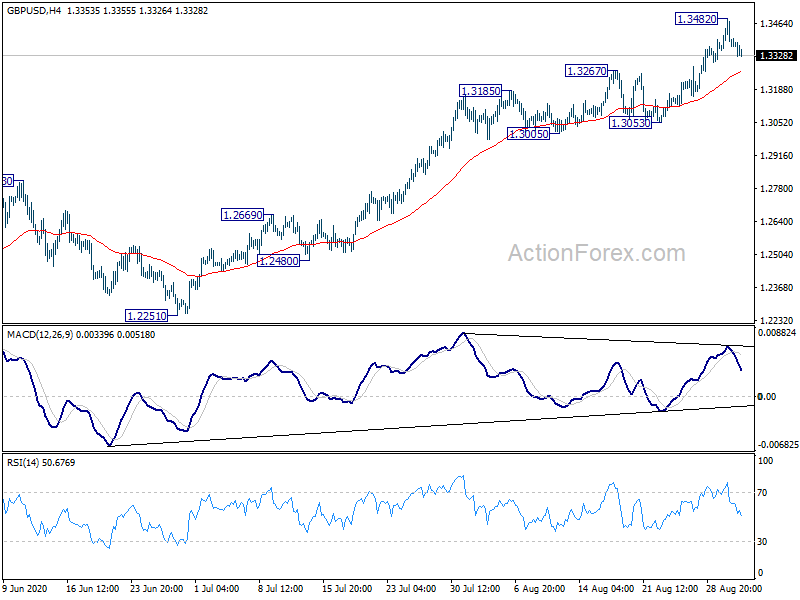Click the 30 Jul 12:00 date label

[x=475, y=588]
